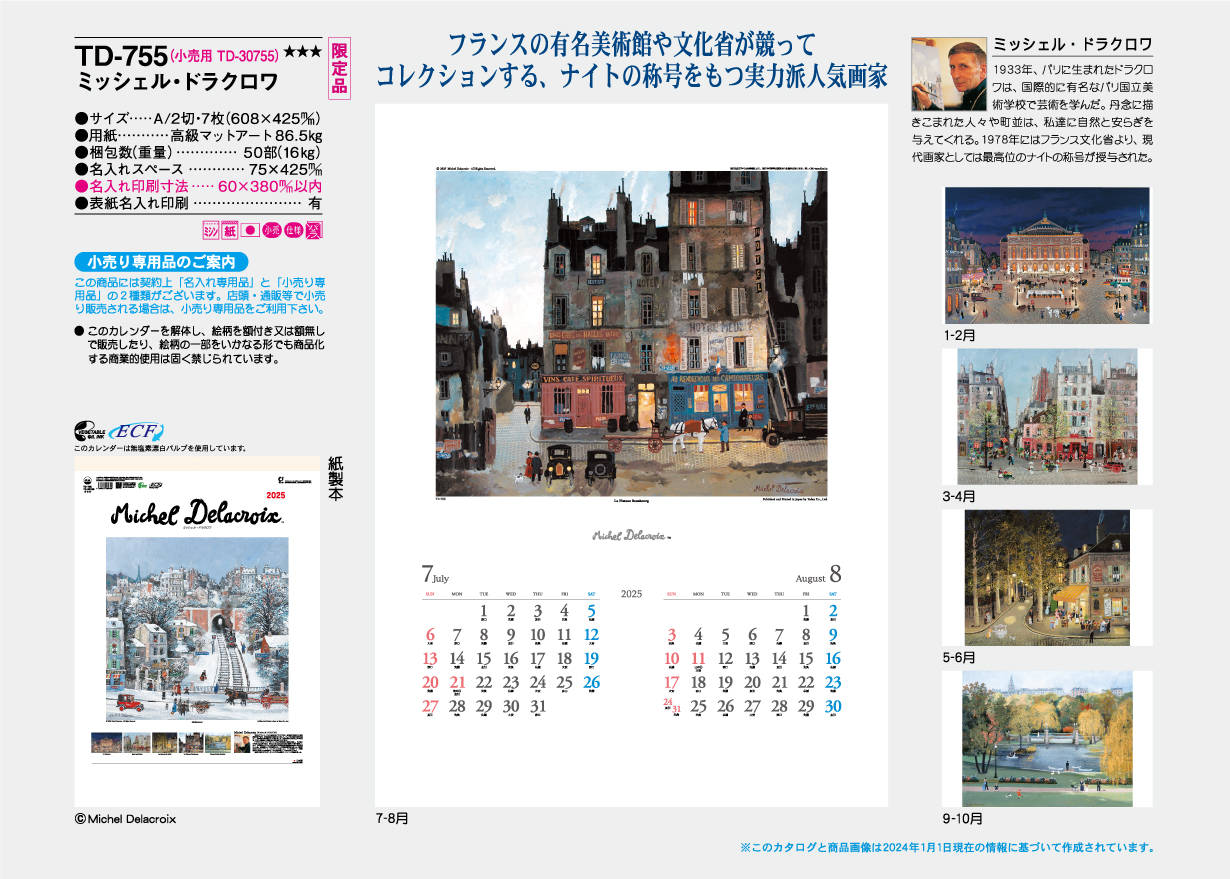Viewport: 1230px width, 879px height.
Task: Open the 3-4月 Paris street thumbnail
Action: click(1047, 417)
